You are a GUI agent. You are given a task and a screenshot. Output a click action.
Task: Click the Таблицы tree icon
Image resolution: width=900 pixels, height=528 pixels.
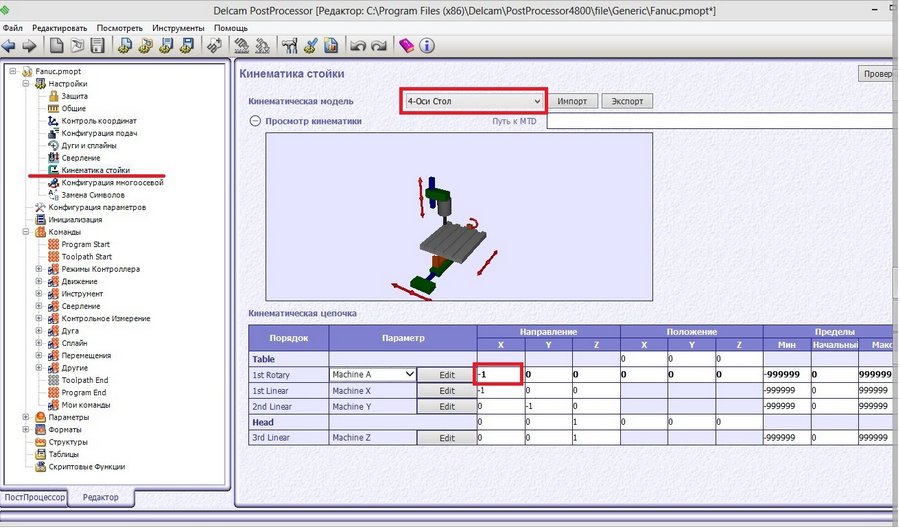coord(40,454)
